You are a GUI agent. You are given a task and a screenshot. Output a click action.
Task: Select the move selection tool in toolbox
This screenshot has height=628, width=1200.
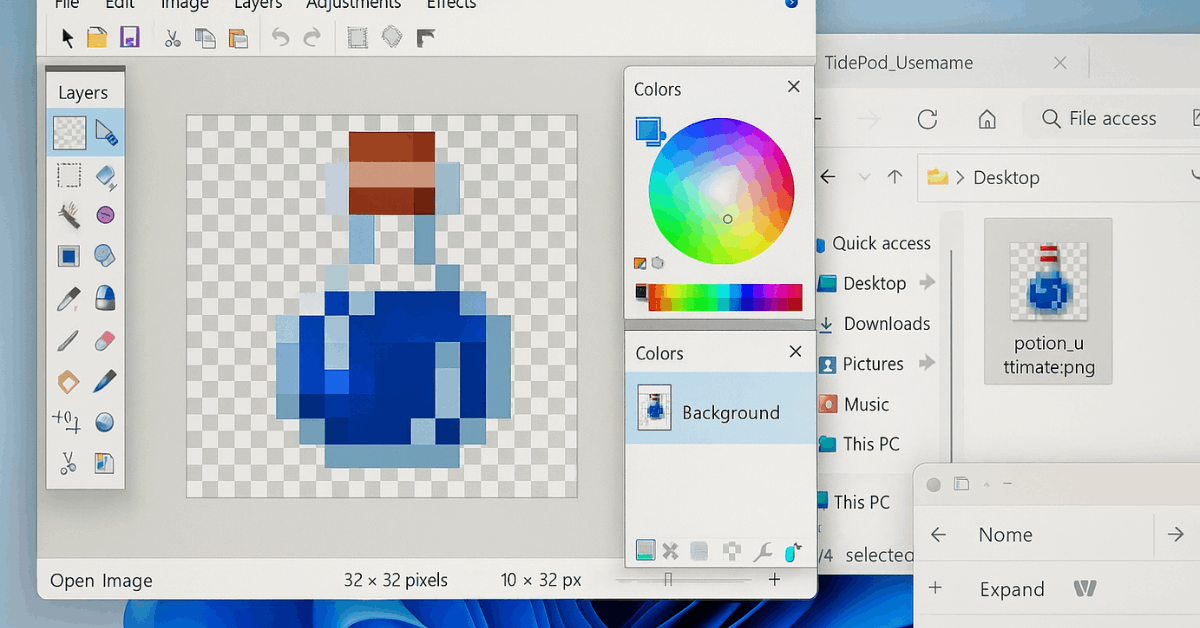pos(106,132)
